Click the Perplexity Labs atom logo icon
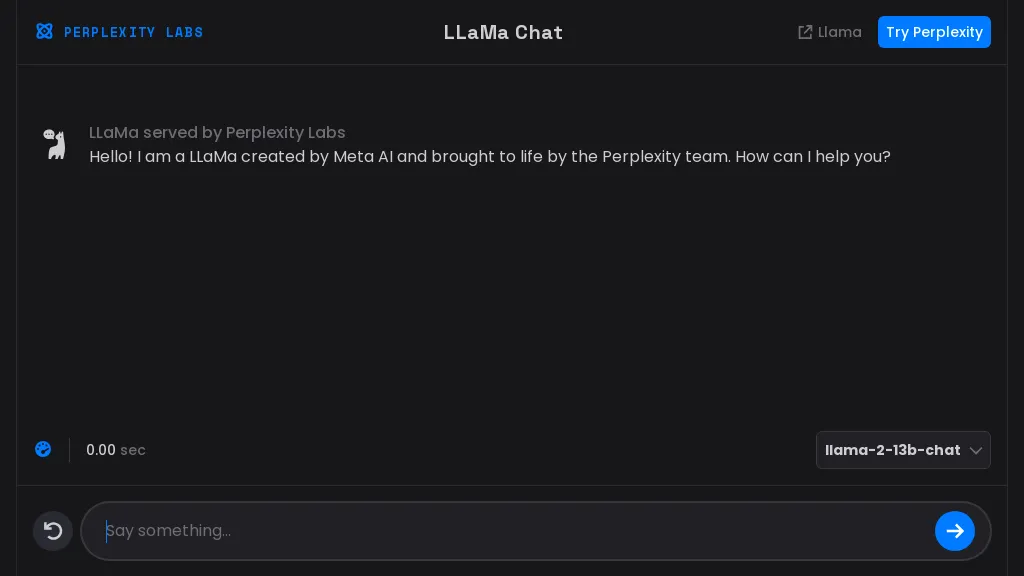 (x=44, y=31)
